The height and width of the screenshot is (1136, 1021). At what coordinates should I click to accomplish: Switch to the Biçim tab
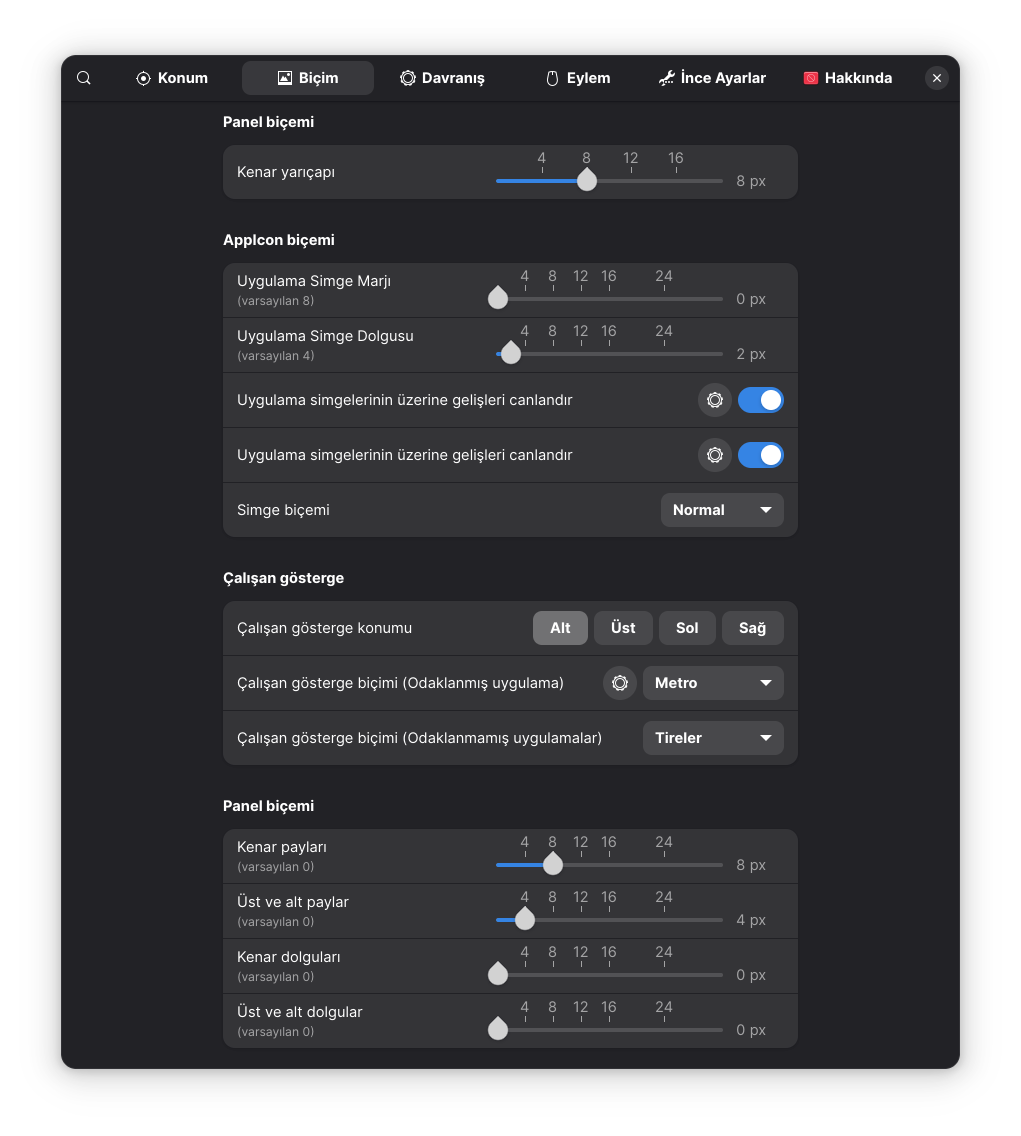[308, 78]
